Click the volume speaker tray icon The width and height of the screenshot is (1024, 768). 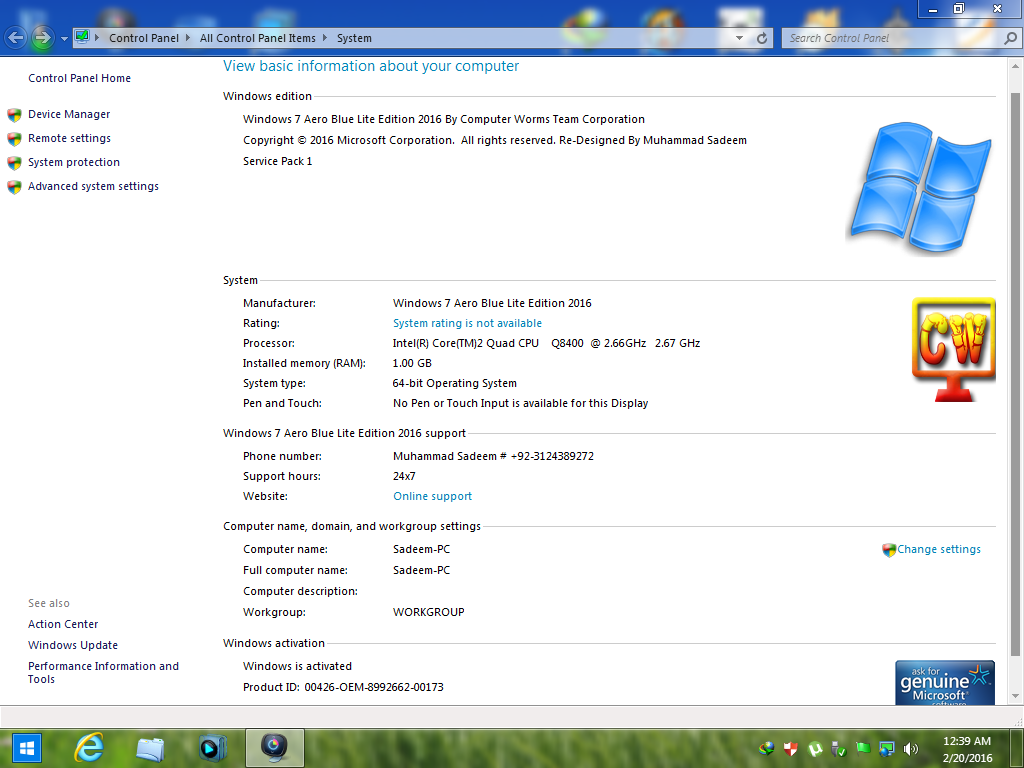point(910,748)
